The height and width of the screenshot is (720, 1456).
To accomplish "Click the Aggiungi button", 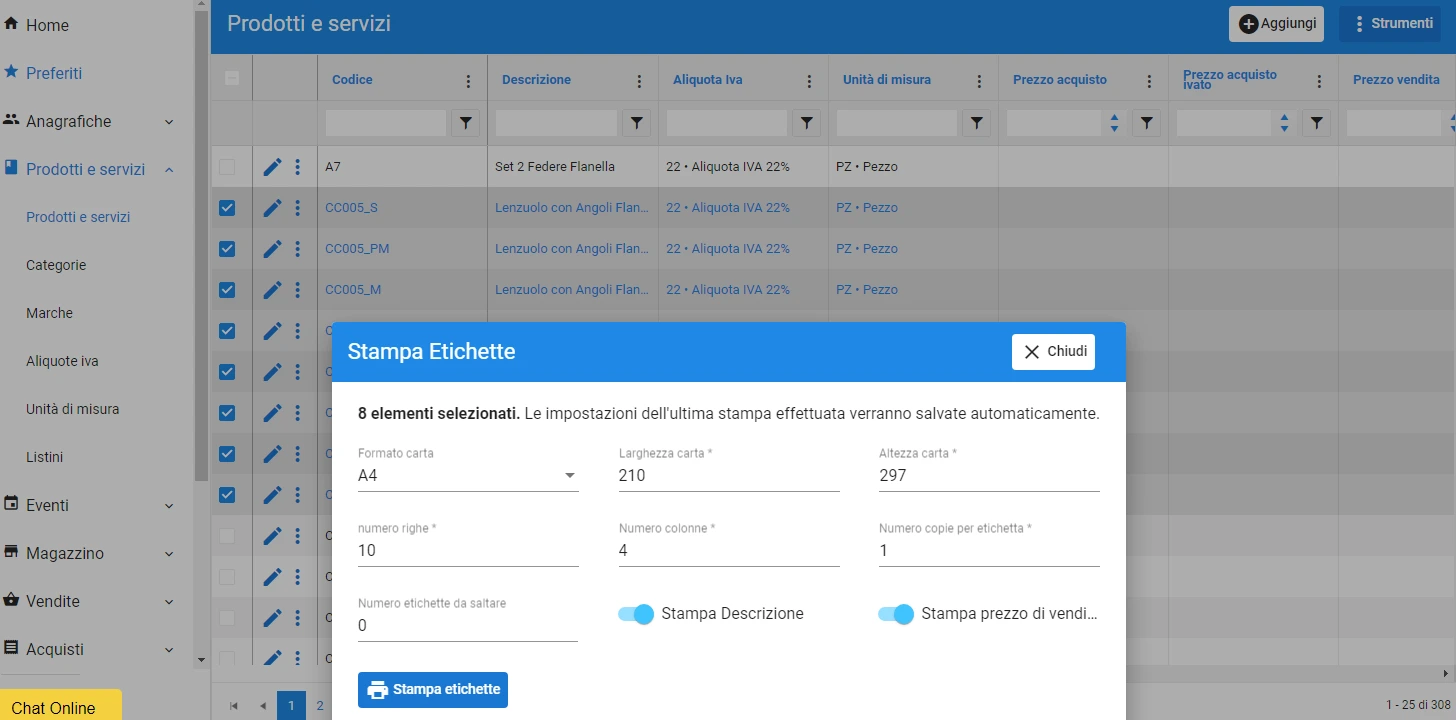I will [1277, 24].
